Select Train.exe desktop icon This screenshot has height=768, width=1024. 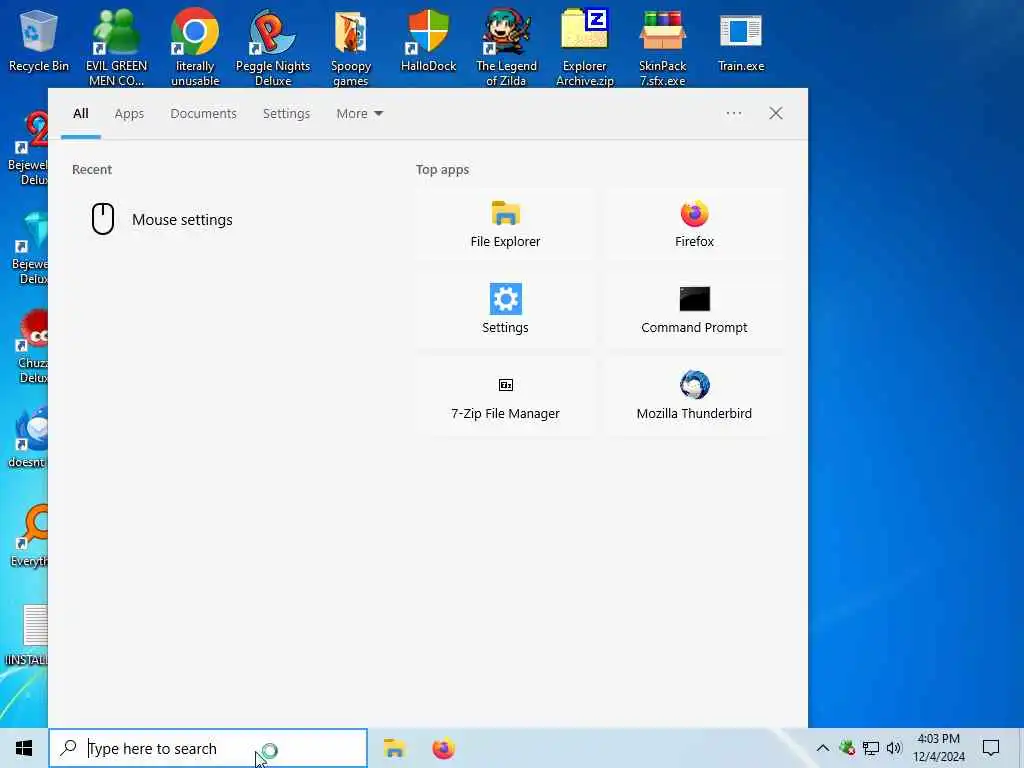741,40
